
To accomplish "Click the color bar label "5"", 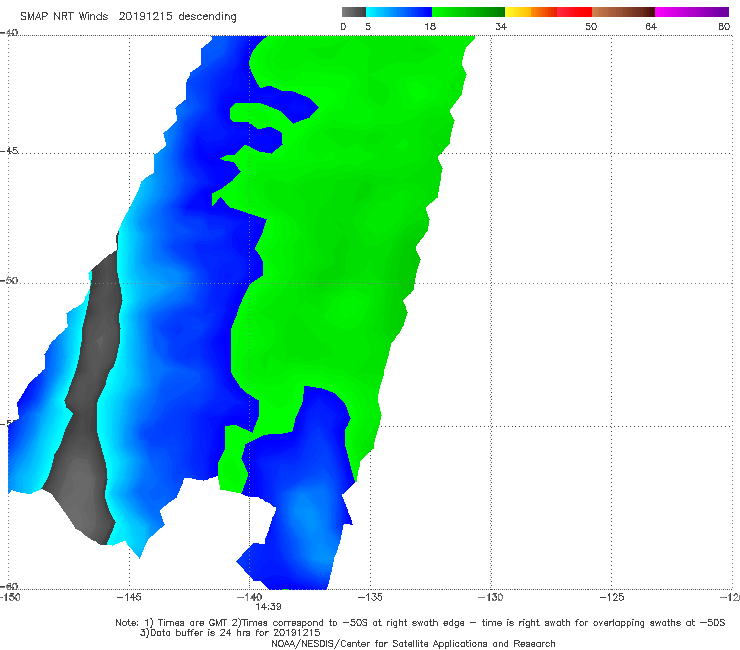I will [368, 26].
